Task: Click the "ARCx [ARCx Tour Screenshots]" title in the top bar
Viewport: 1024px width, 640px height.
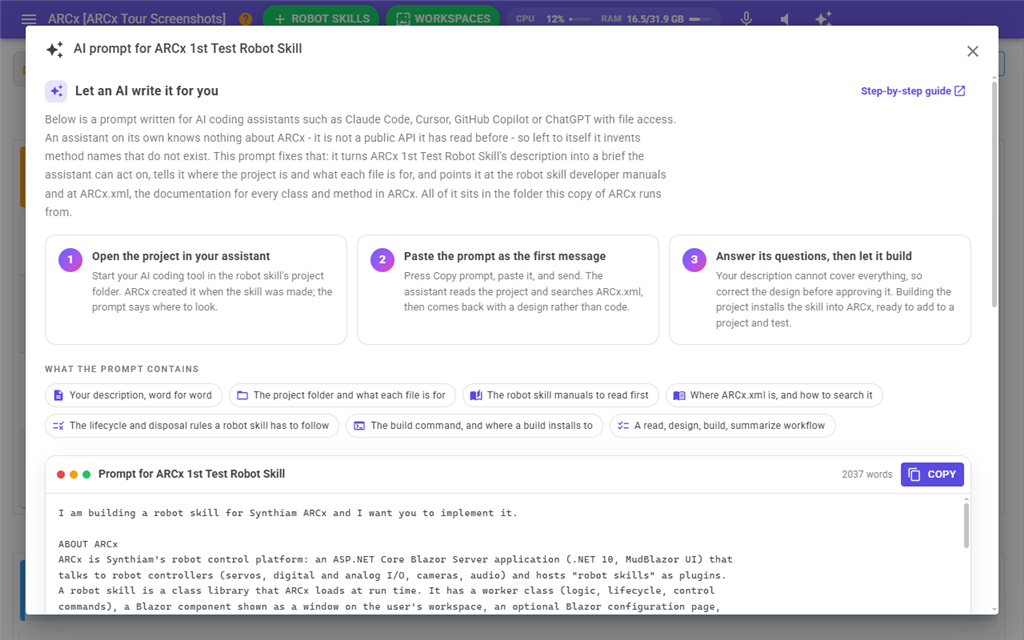Action: point(136,19)
